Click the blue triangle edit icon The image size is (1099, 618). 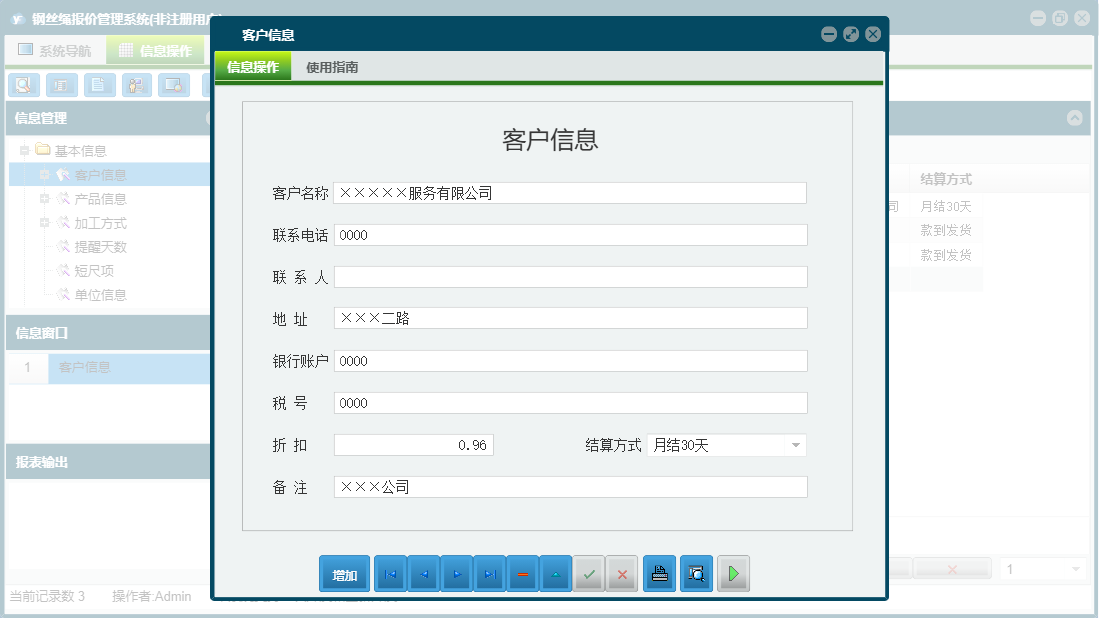(x=556, y=573)
